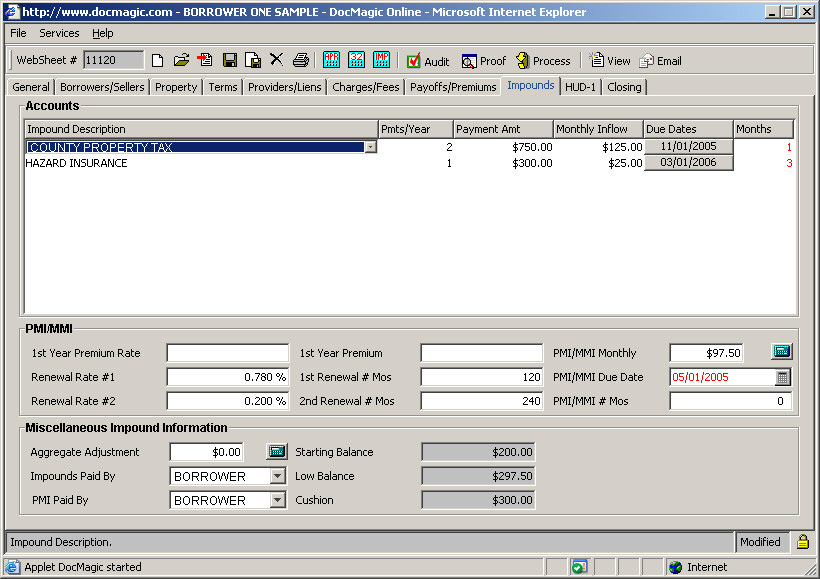Viewport: 820px width, 579px height.
Task: Open the Help menu
Action: (x=102, y=33)
